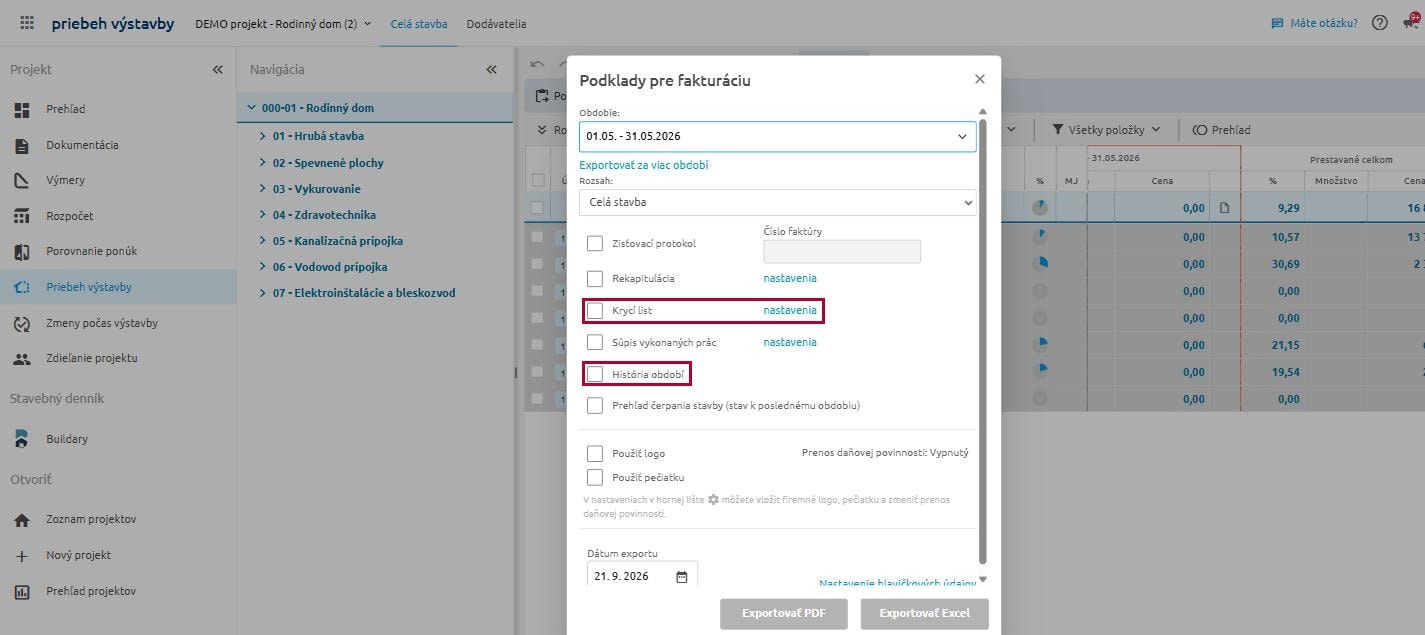1425x635 pixels.
Task: Click the Exportovať Excel button
Action: (925, 613)
